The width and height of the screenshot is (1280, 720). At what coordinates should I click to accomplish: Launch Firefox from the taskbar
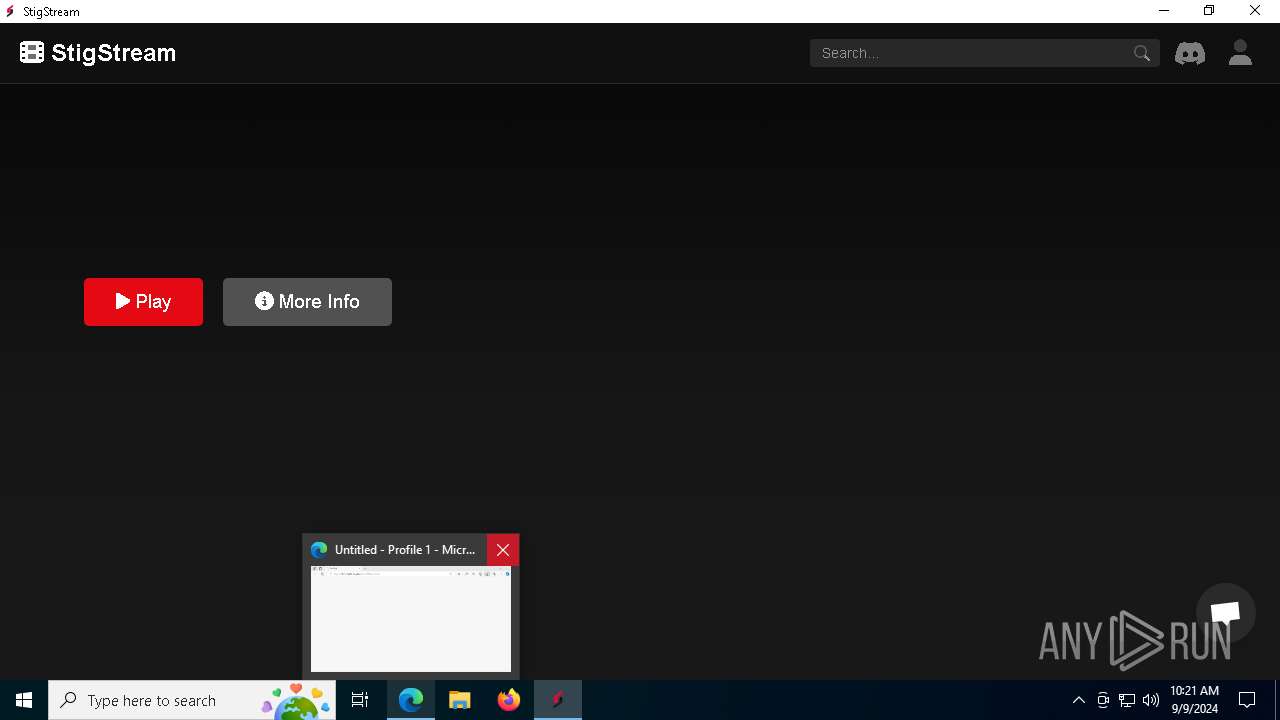pyautogui.click(x=509, y=700)
